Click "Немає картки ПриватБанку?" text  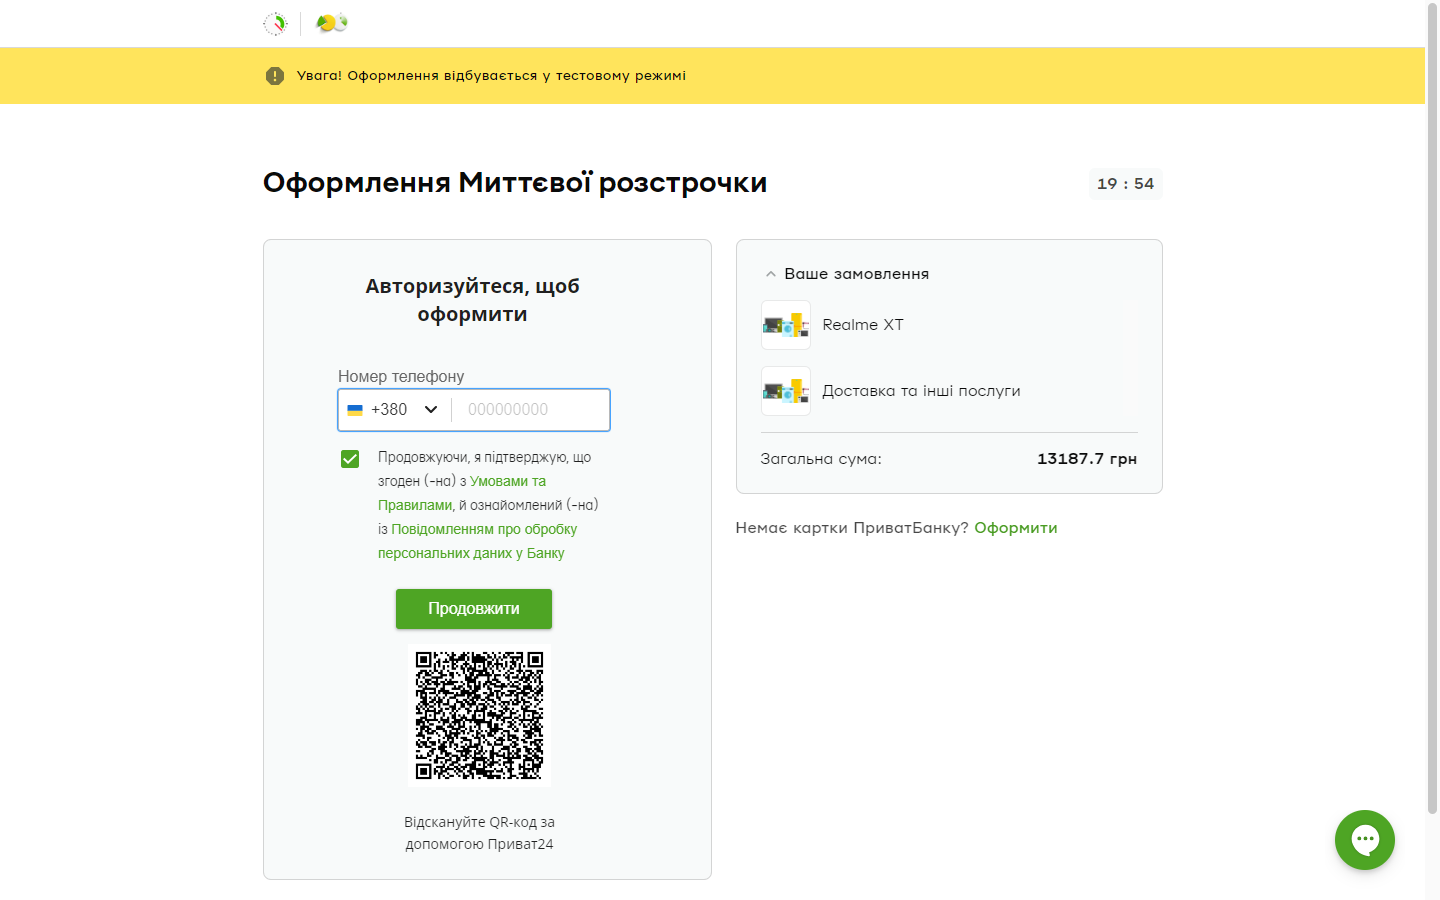(x=852, y=528)
